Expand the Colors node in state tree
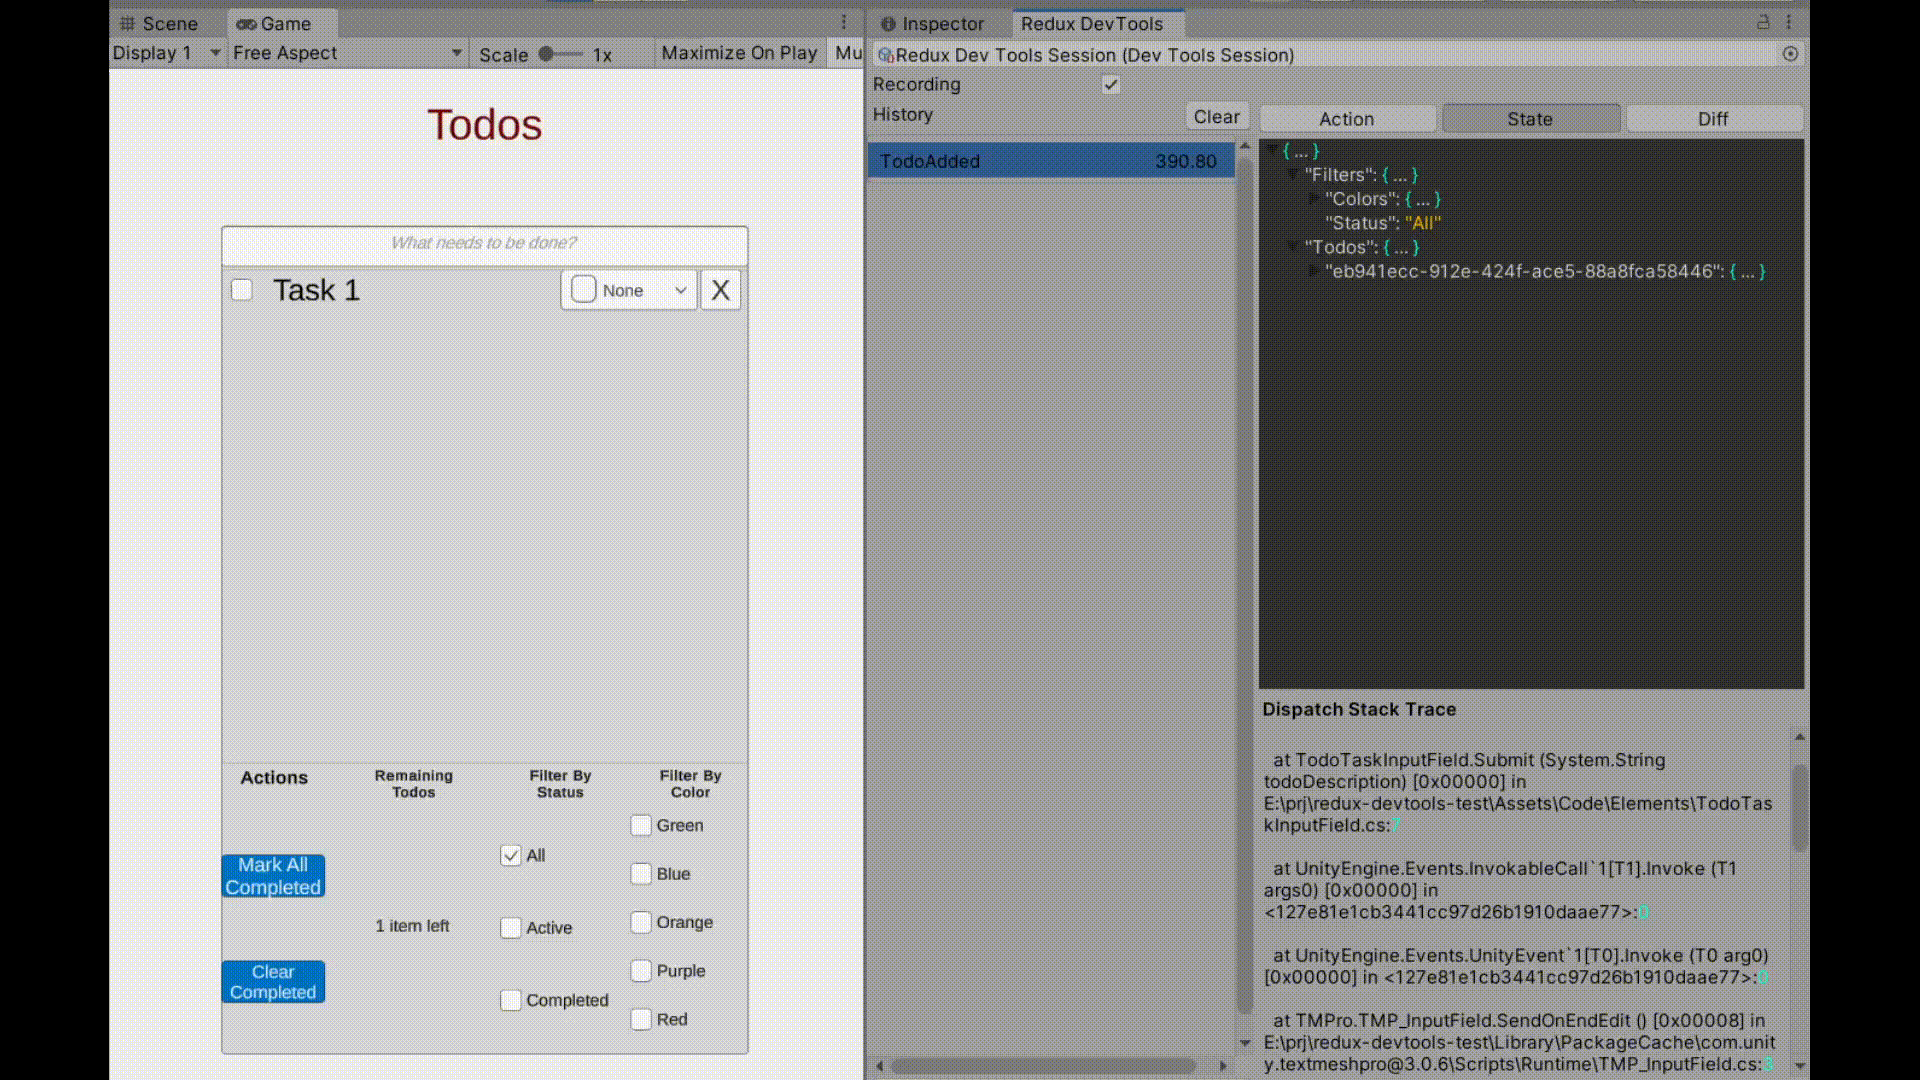 pos(1314,199)
